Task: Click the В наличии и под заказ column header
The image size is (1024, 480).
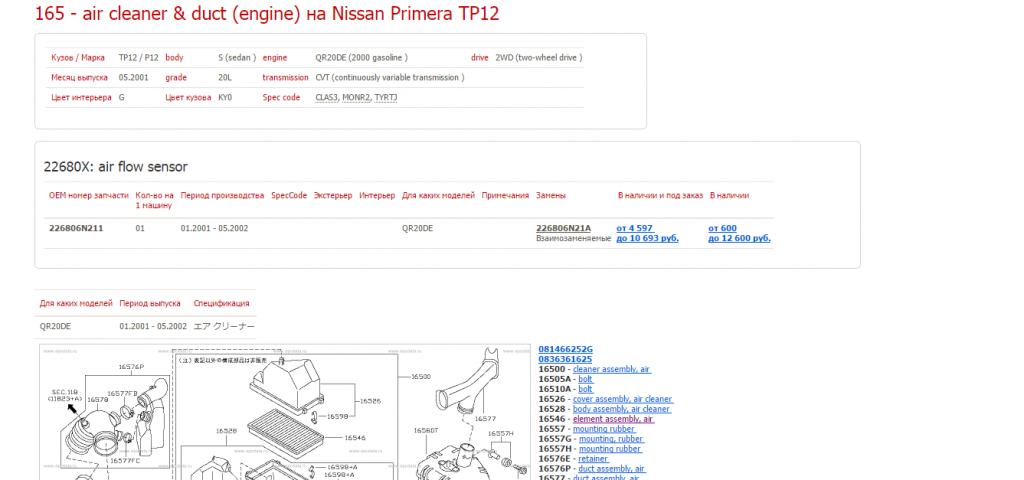Action: click(x=660, y=195)
